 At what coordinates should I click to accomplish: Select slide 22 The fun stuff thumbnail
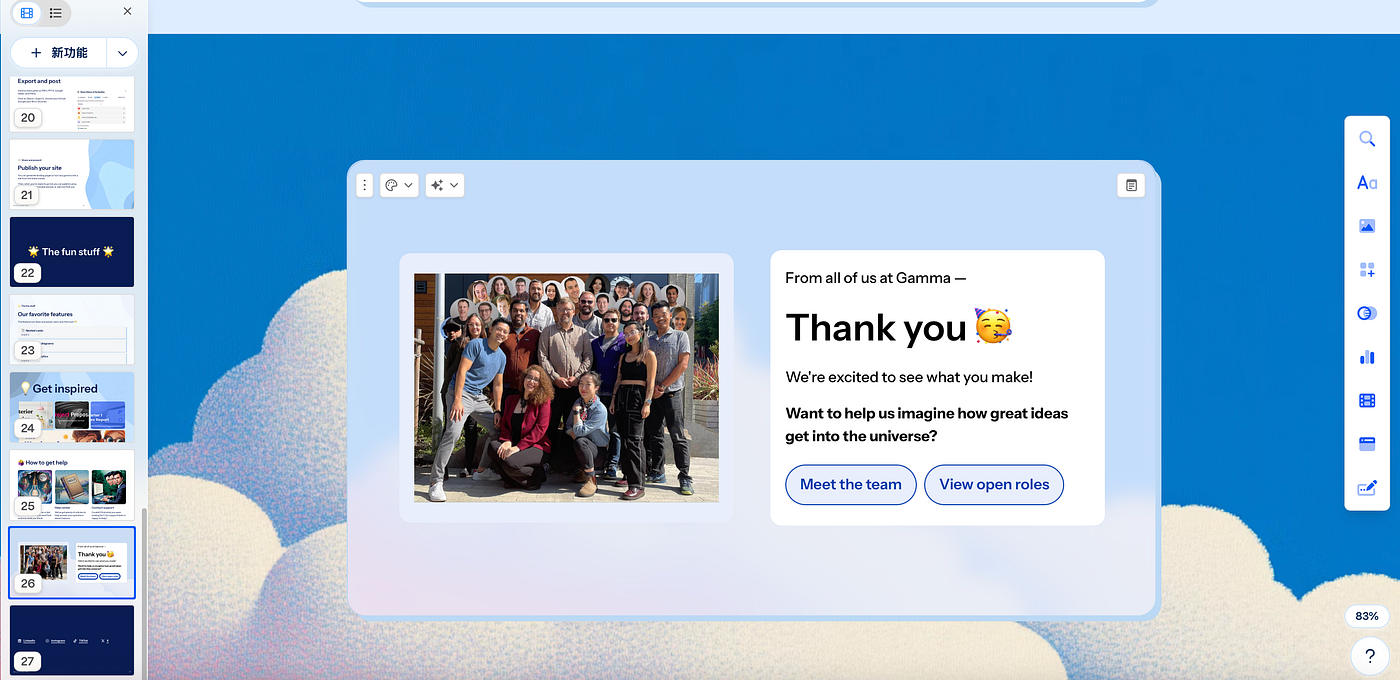[72, 252]
